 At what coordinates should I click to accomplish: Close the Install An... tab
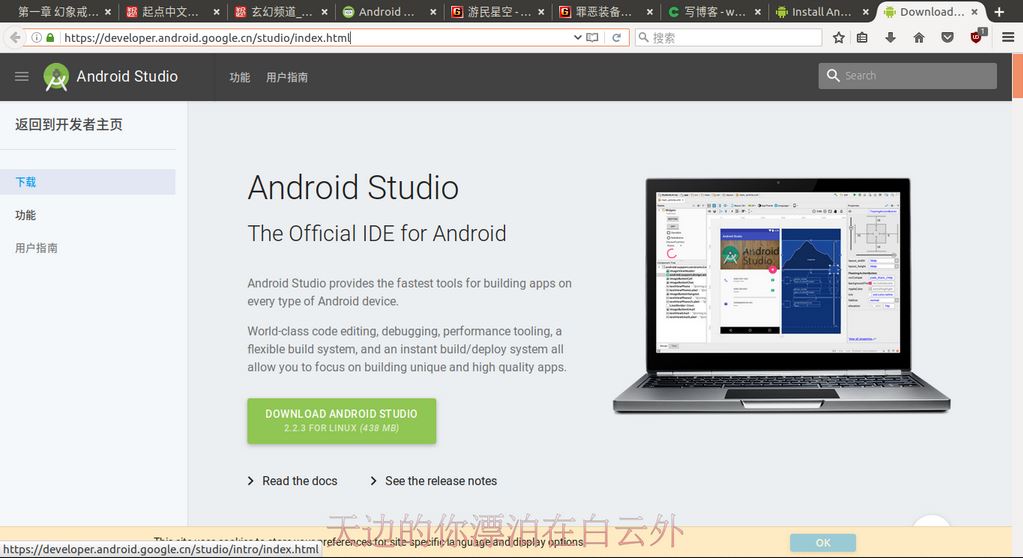[866, 12]
